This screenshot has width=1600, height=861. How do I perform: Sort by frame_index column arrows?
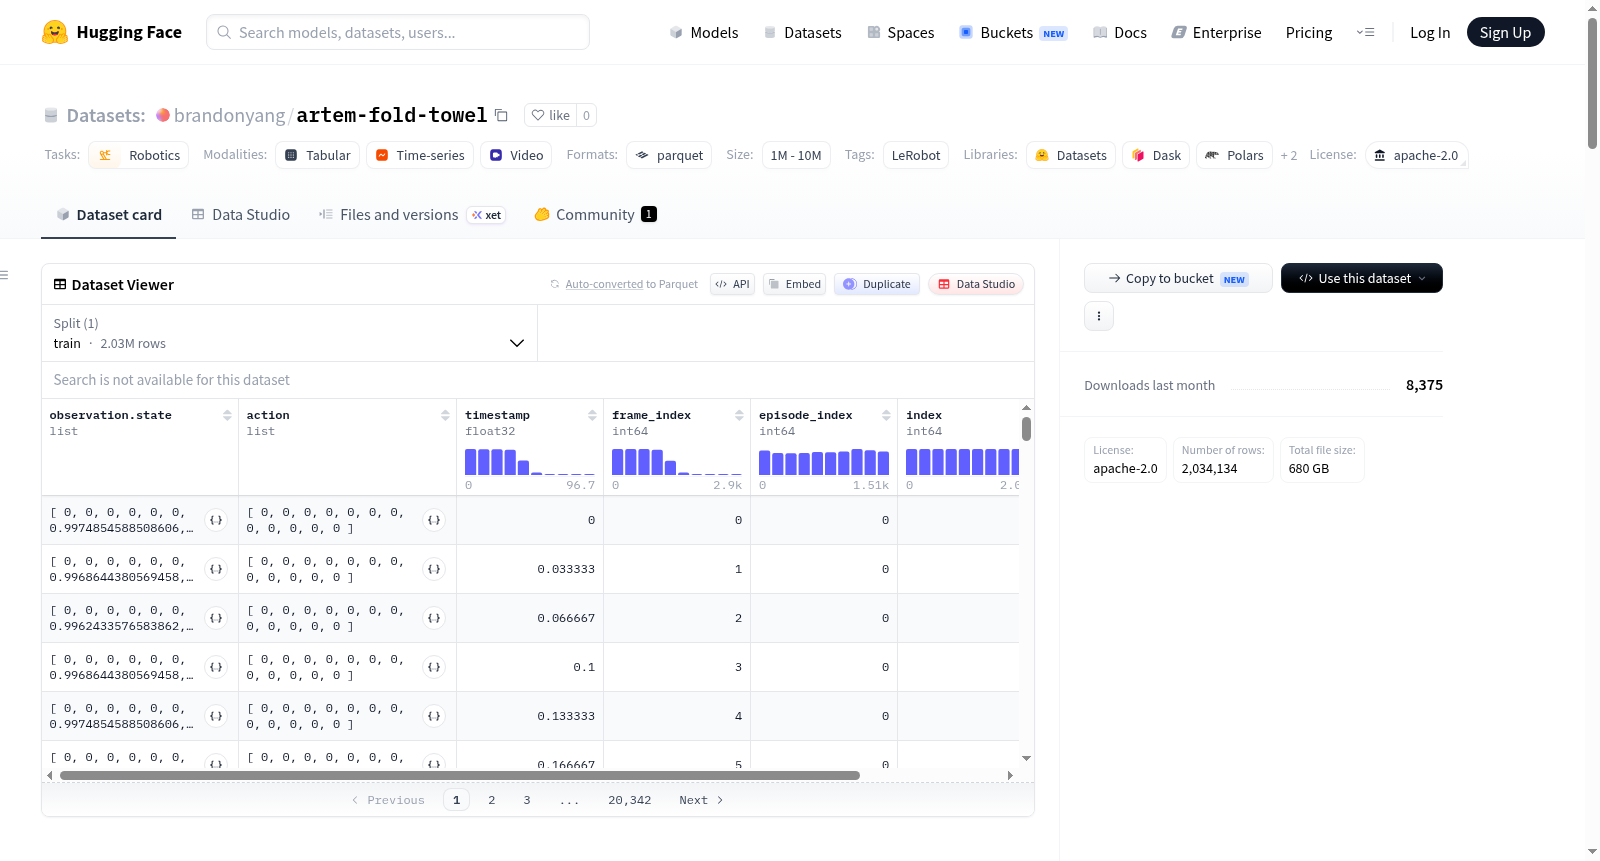[x=739, y=415]
